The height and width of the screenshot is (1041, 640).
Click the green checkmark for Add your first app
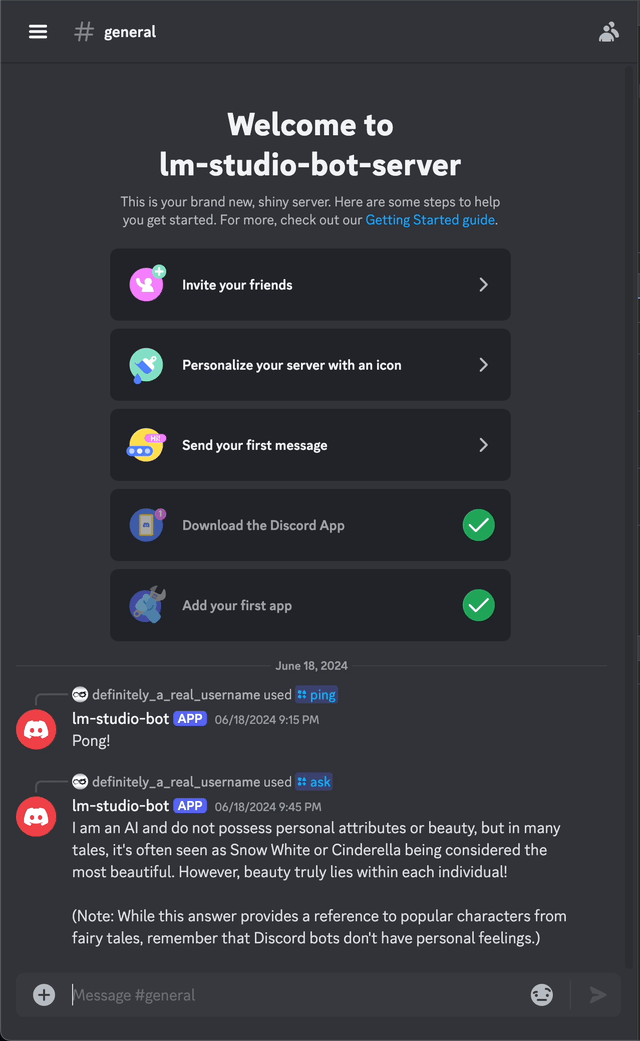(x=479, y=605)
